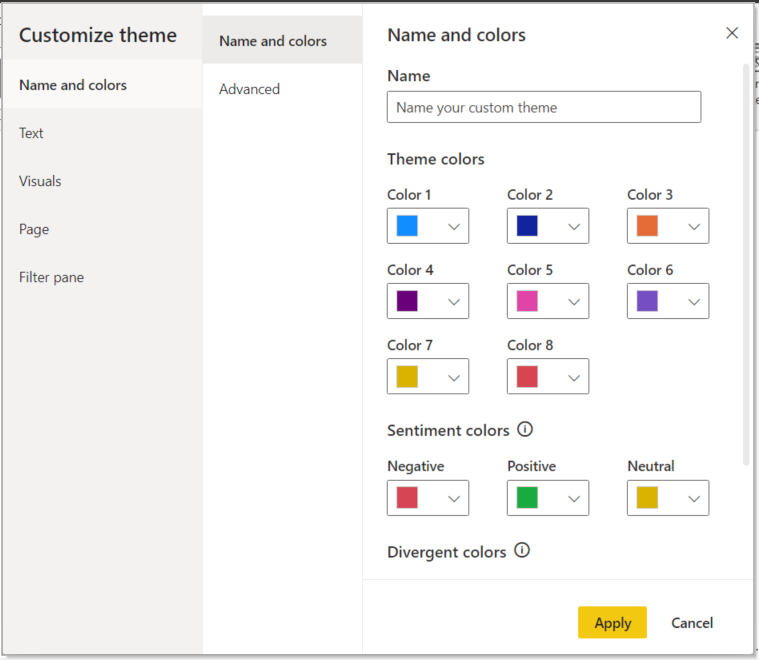Expand the Color 6 dropdown arrow
Viewport: 759px width, 660px height.
click(x=694, y=302)
